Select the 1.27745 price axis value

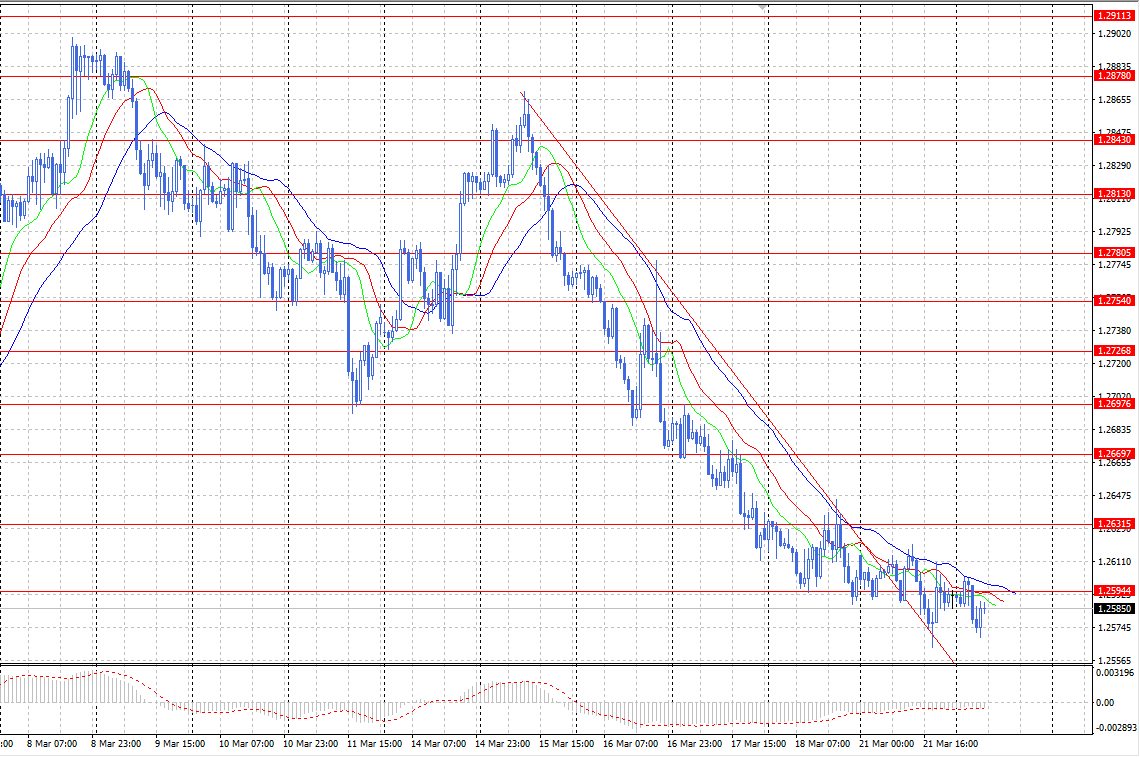point(1115,265)
